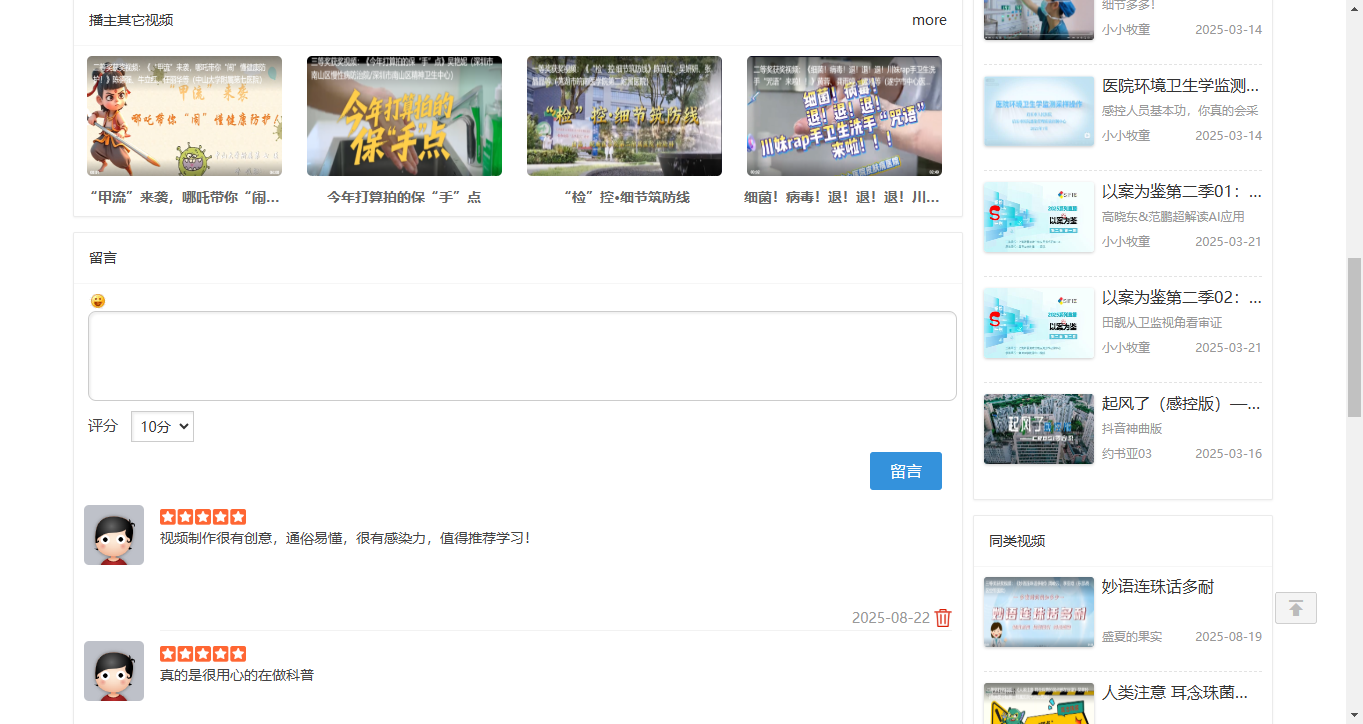
Task: Open the emoji picker above the comment box
Action: [x=97, y=299]
